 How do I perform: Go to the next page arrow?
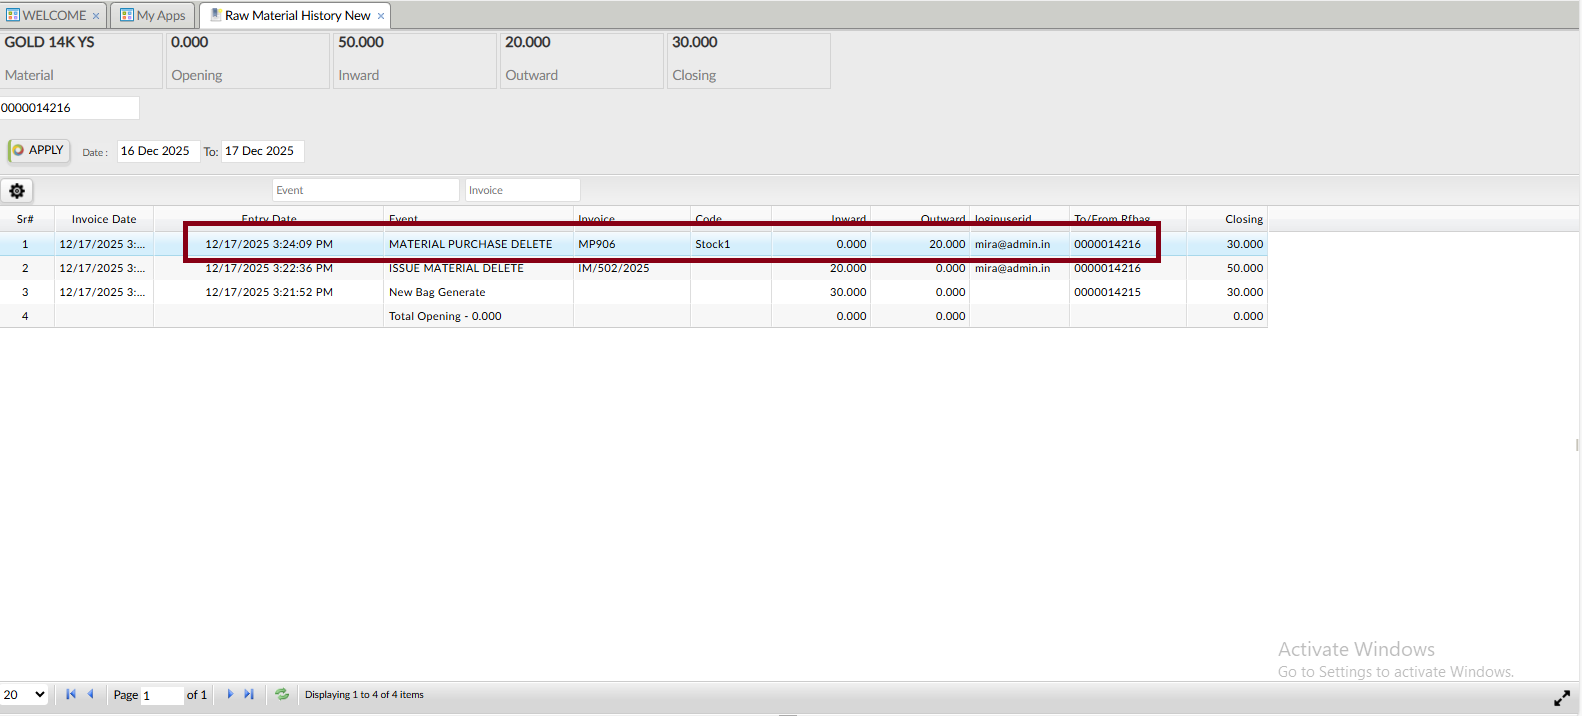click(x=230, y=694)
